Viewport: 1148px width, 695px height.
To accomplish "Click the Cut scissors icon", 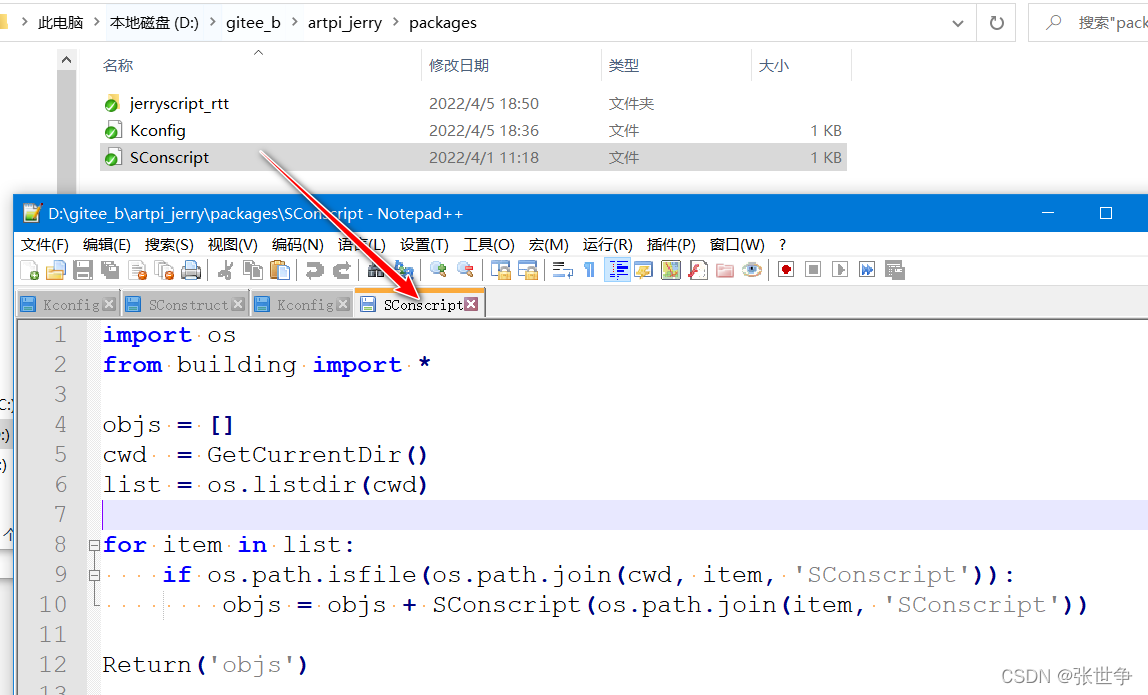I will click(226, 270).
